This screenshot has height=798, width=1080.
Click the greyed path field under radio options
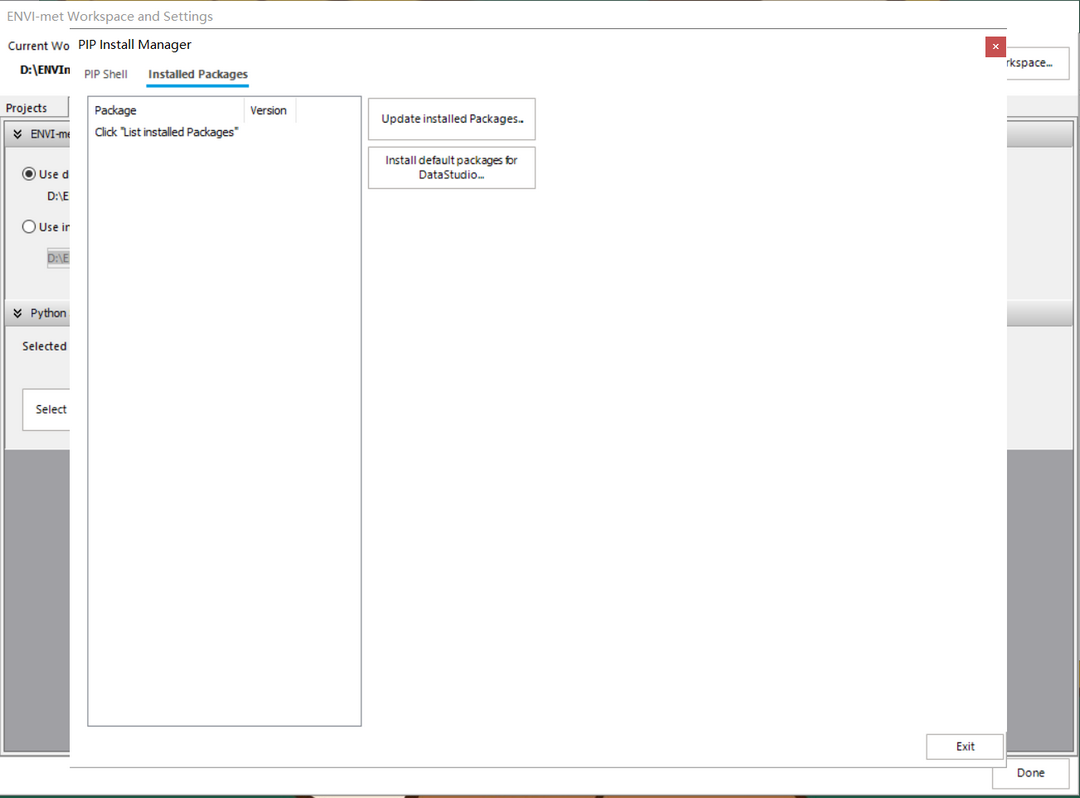coord(58,258)
